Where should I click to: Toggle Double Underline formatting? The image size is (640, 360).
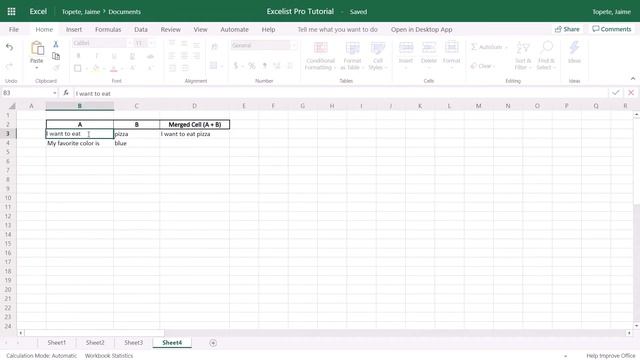click(132, 56)
